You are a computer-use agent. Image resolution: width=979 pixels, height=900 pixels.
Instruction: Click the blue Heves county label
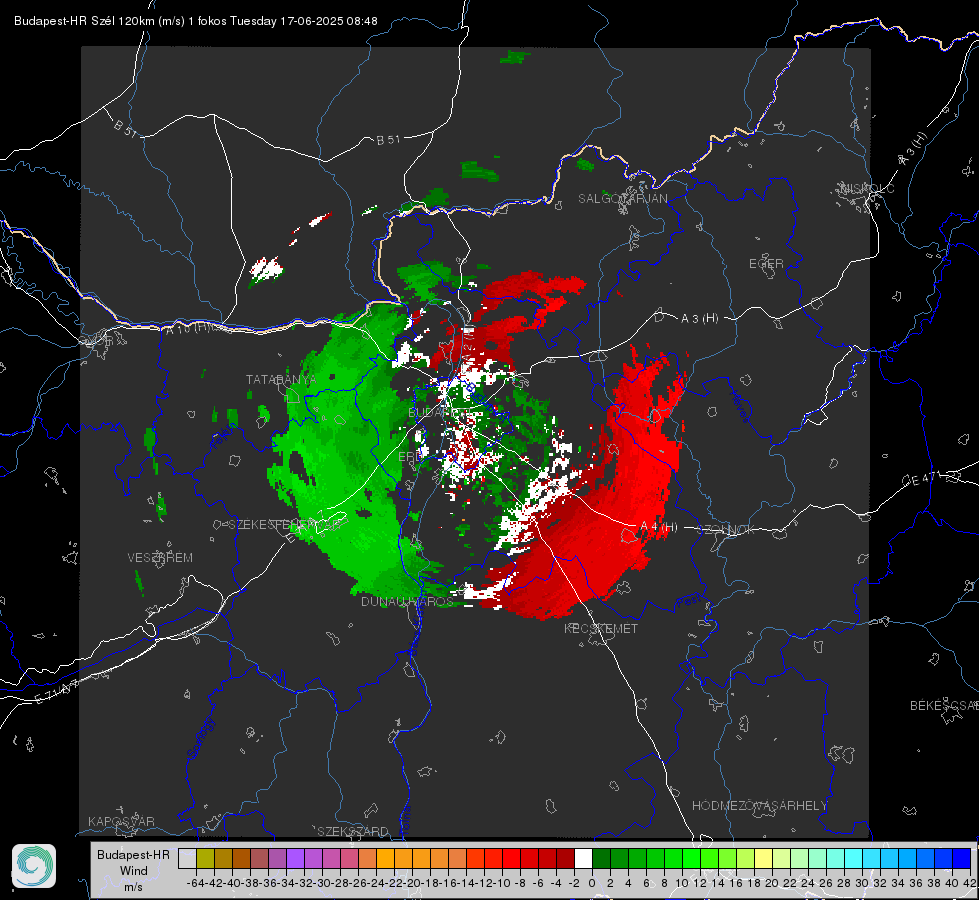[739, 406]
